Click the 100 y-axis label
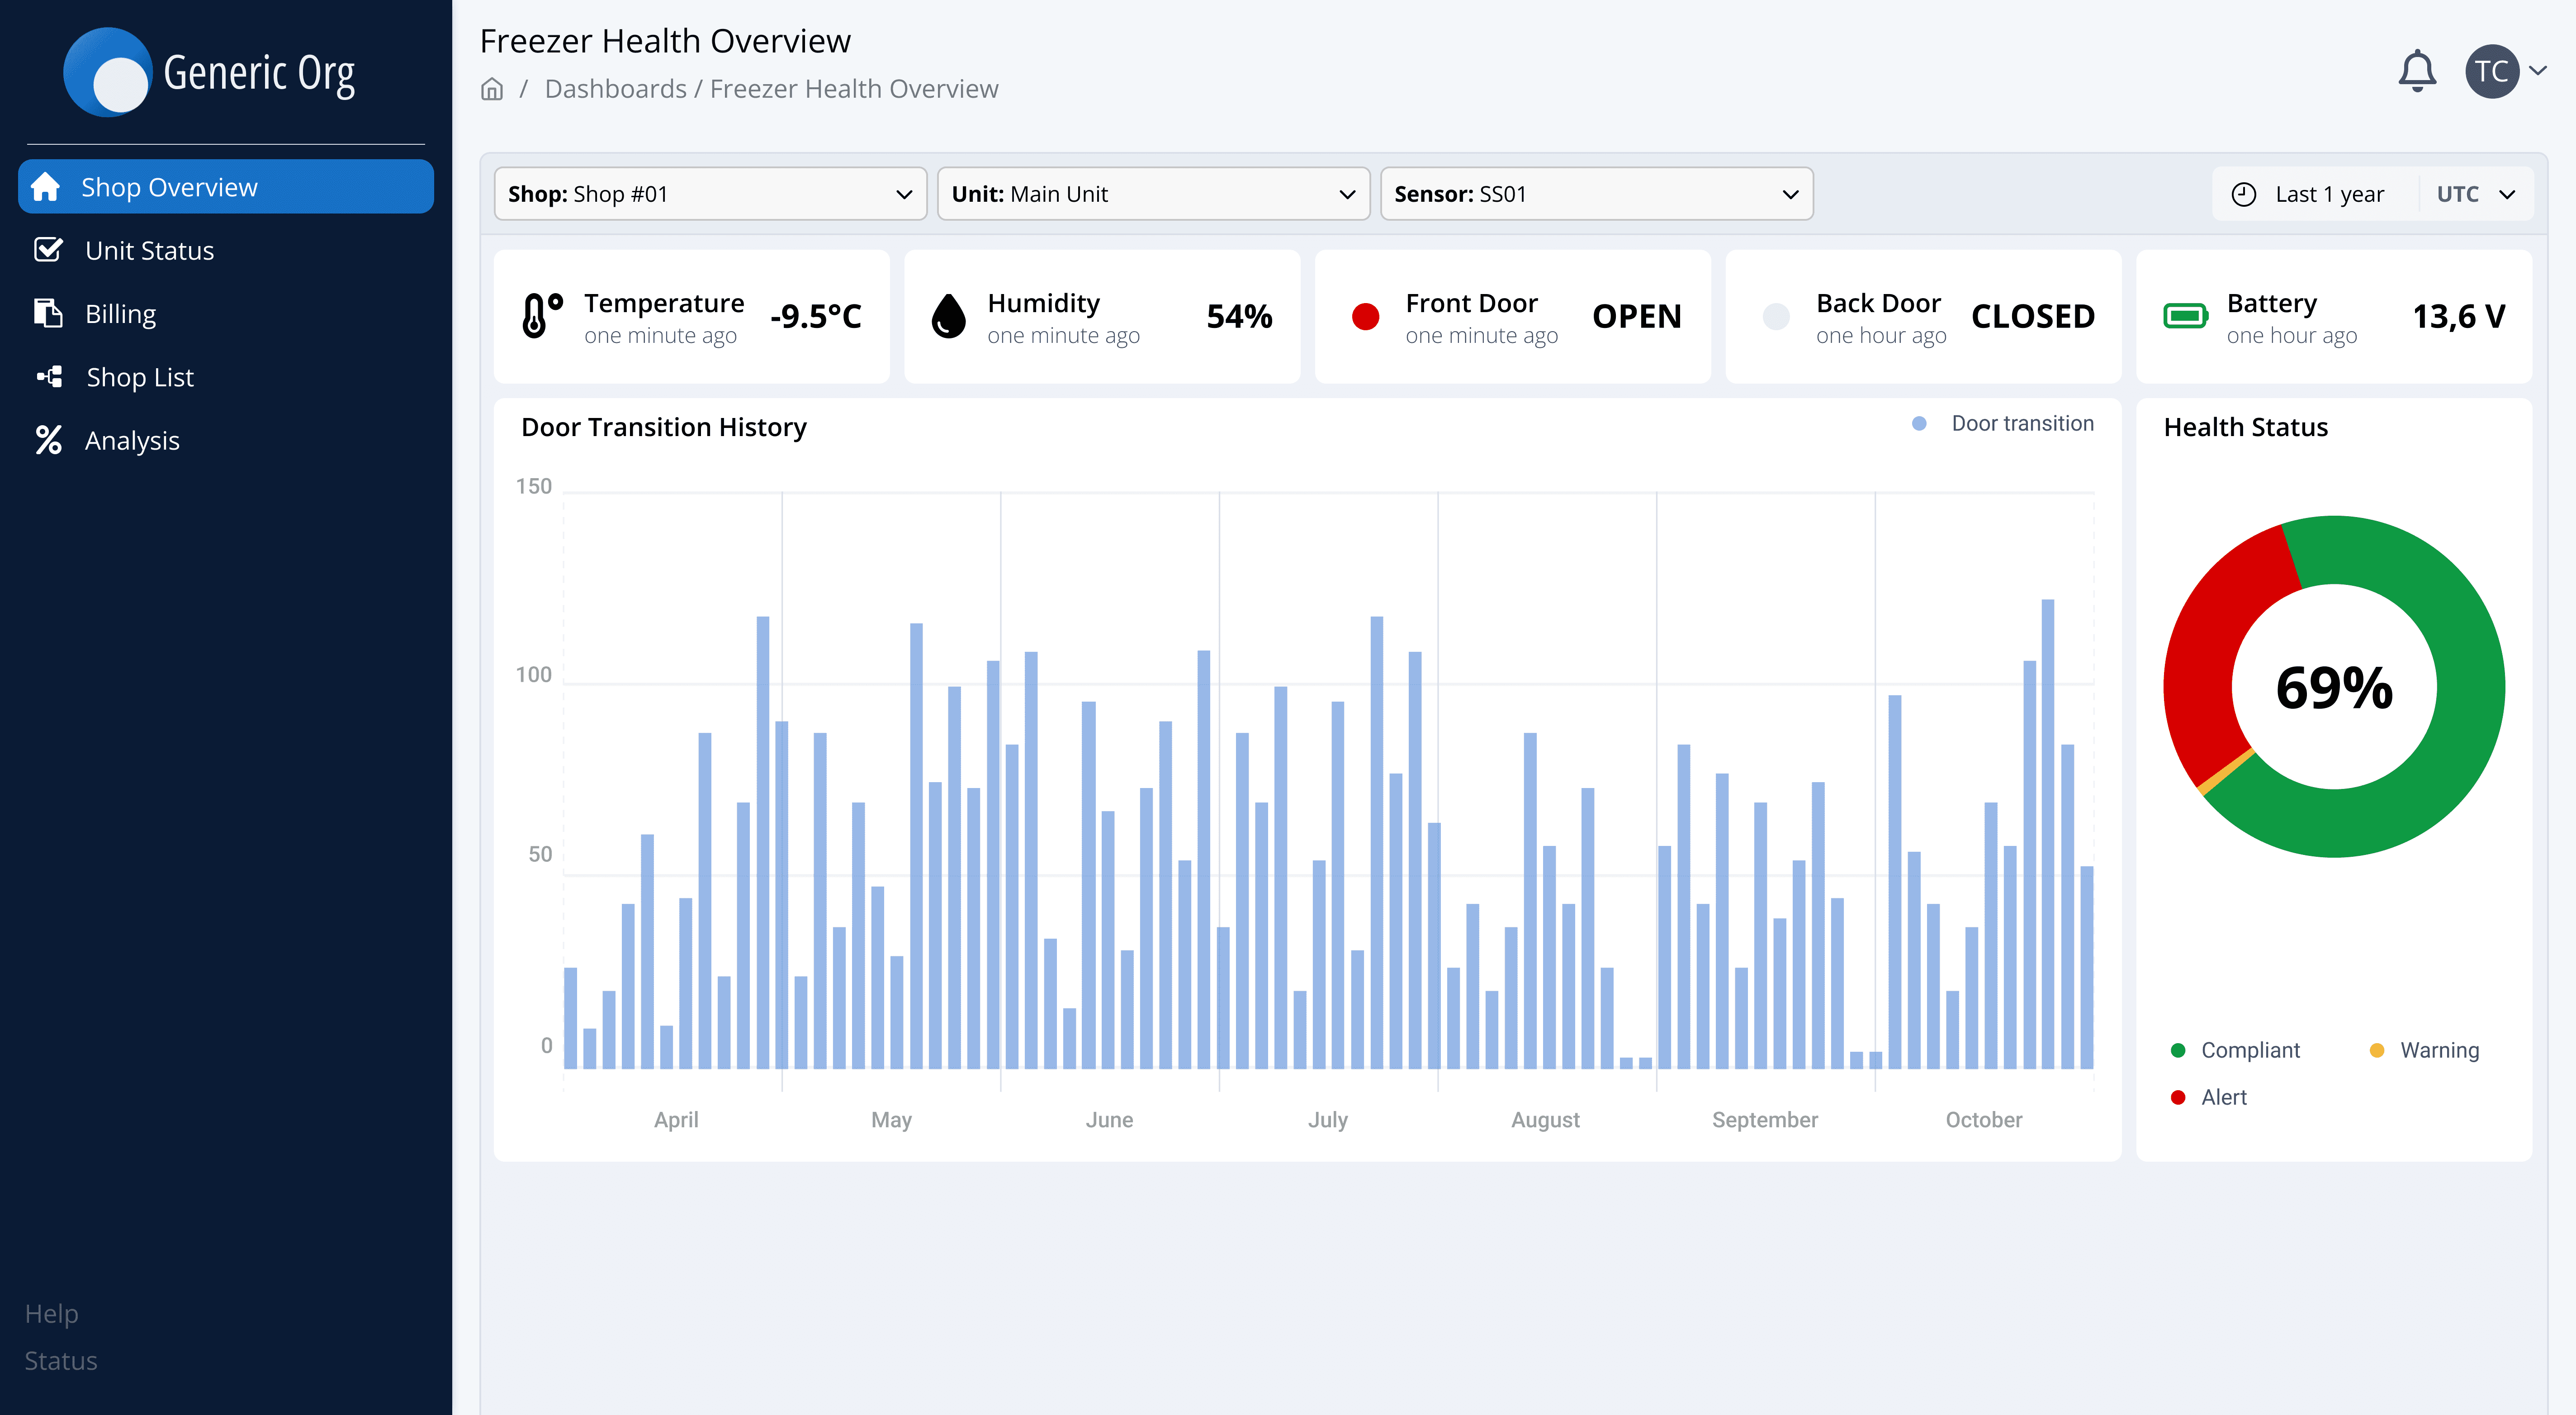Image resolution: width=2576 pixels, height=1415 pixels. coord(533,675)
